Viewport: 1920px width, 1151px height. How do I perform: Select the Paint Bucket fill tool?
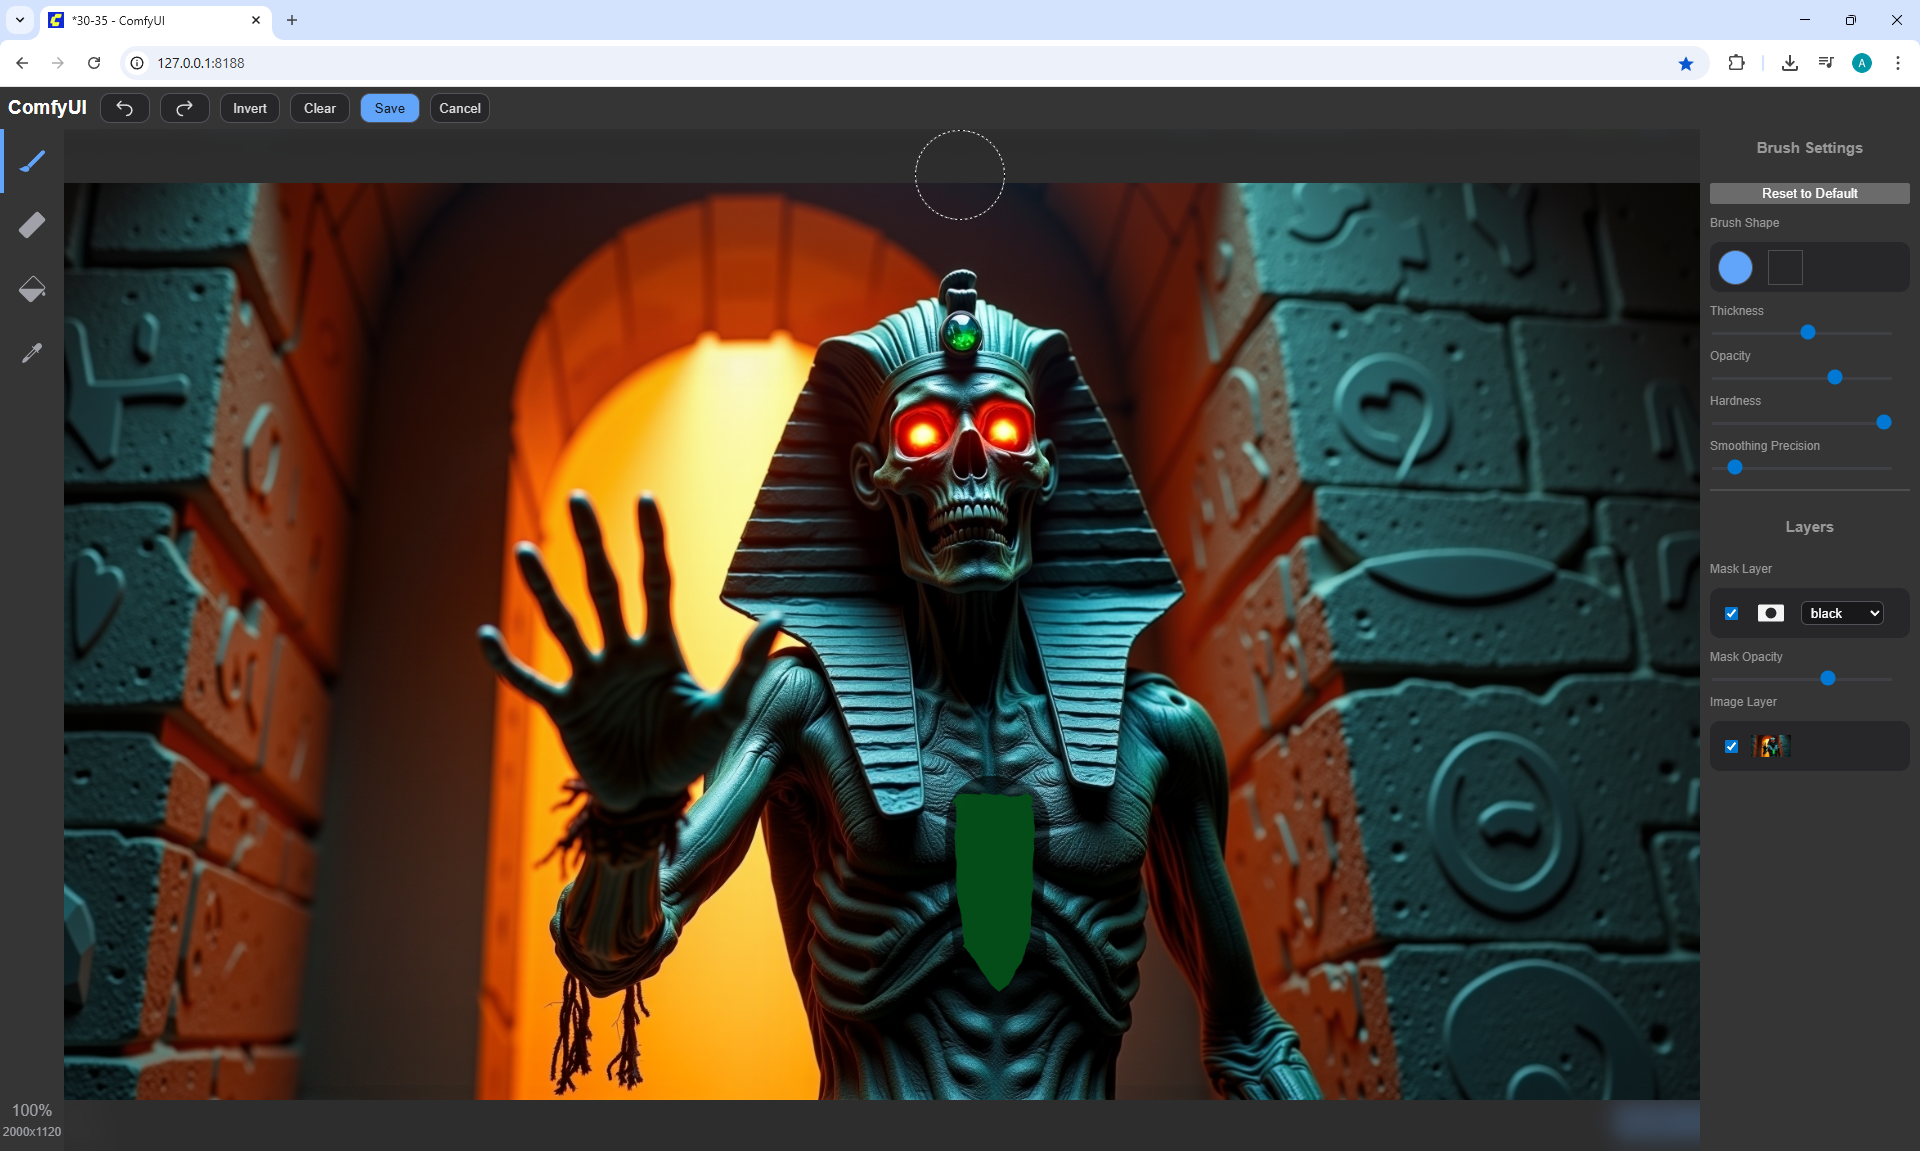point(32,289)
